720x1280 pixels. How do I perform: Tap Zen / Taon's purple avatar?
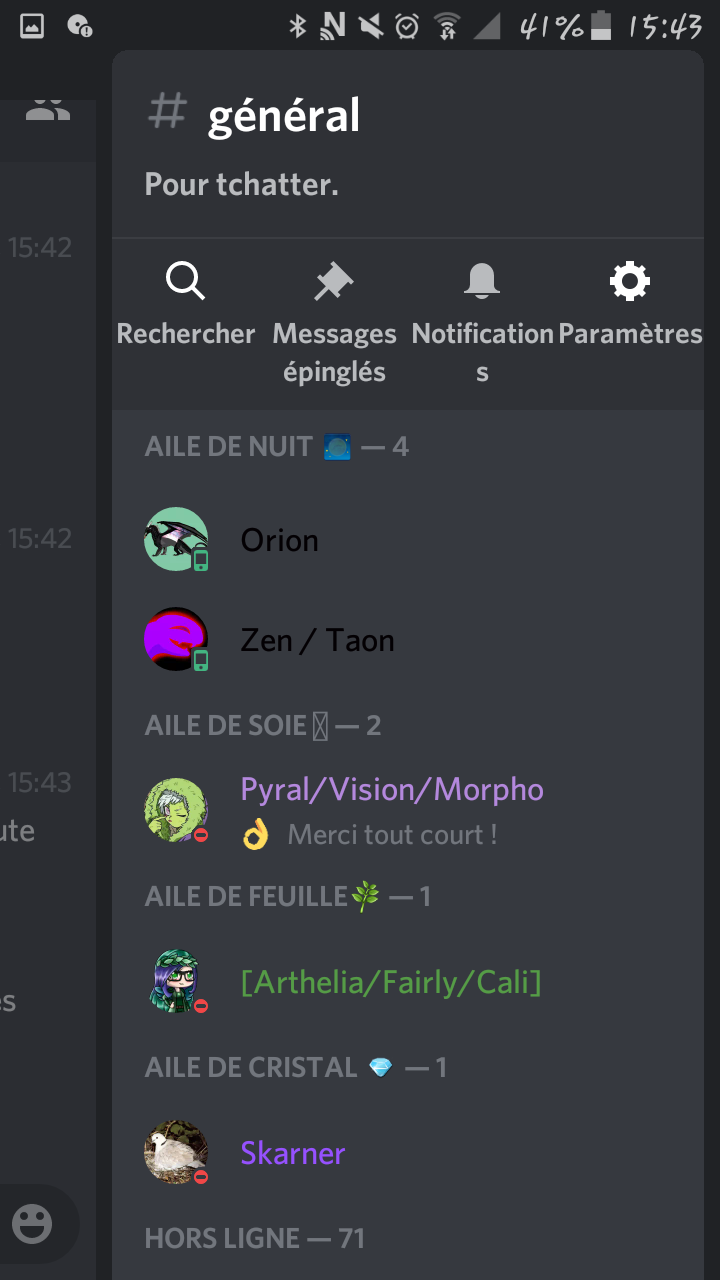point(176,640)
